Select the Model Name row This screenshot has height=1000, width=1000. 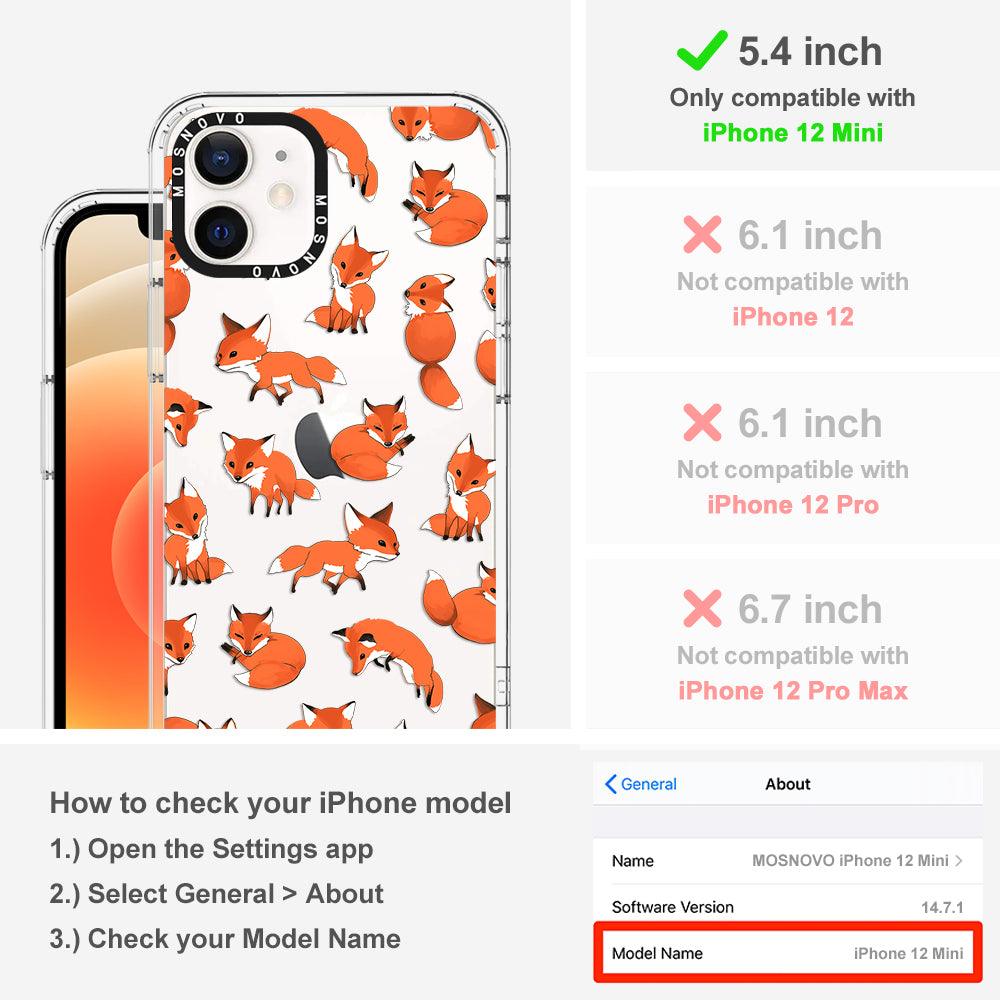[788, 953]
